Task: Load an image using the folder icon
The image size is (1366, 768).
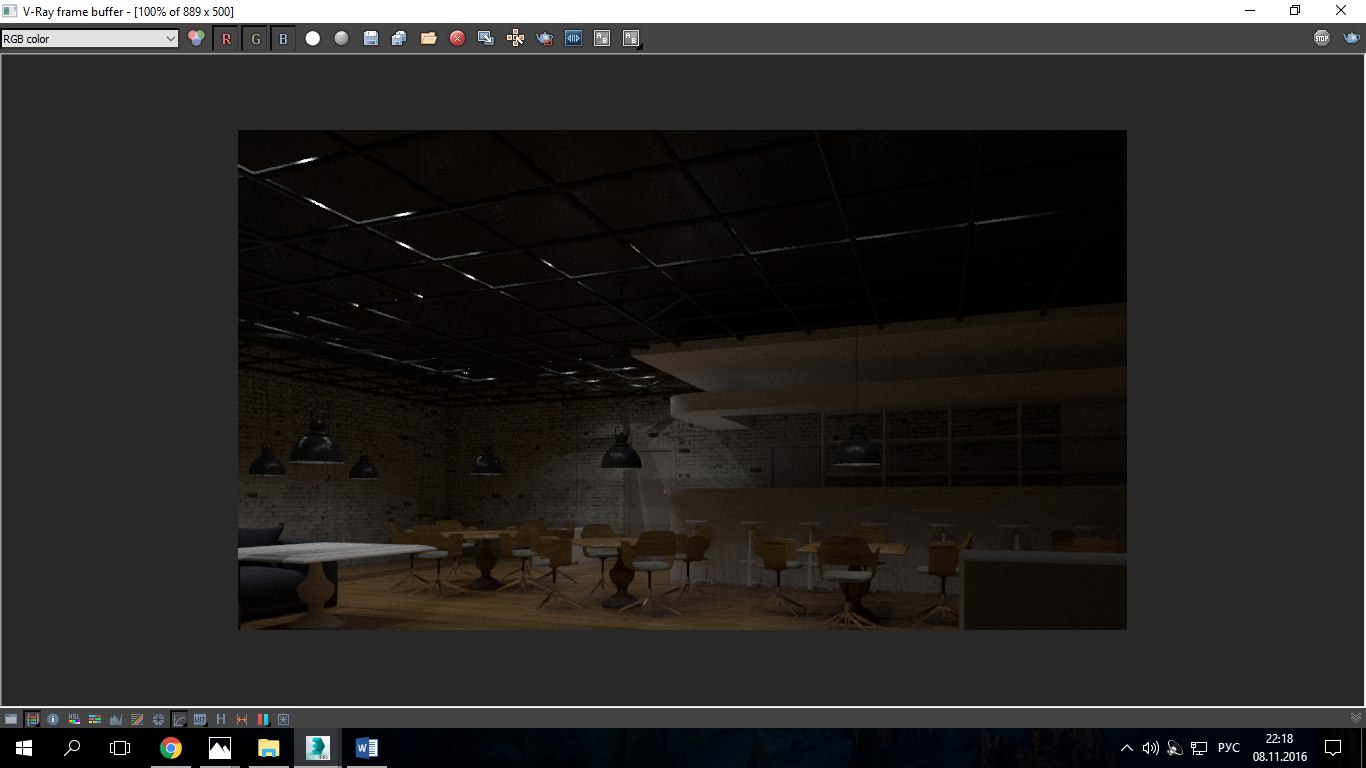Action: [x=428, y=39]
